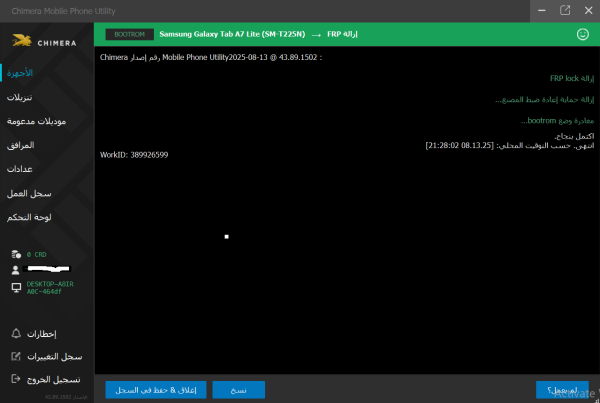
Task: Click تسجيل الخروج to log out
Action: pos(54,380)
